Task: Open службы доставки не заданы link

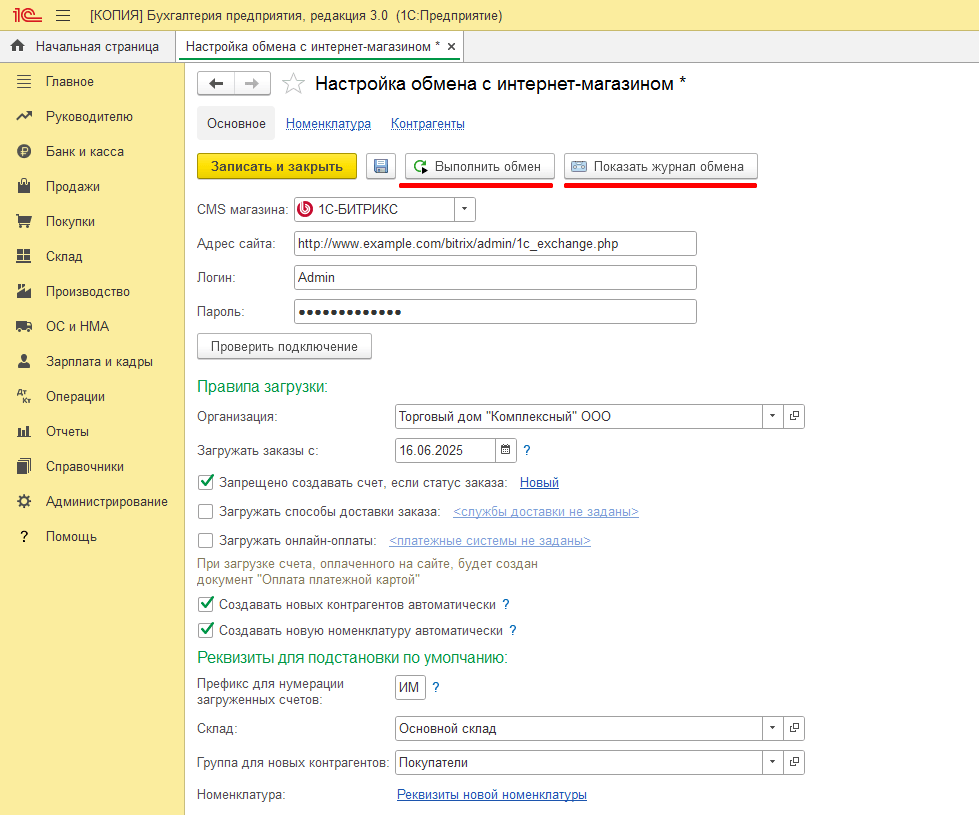Action: coord(546,511)
